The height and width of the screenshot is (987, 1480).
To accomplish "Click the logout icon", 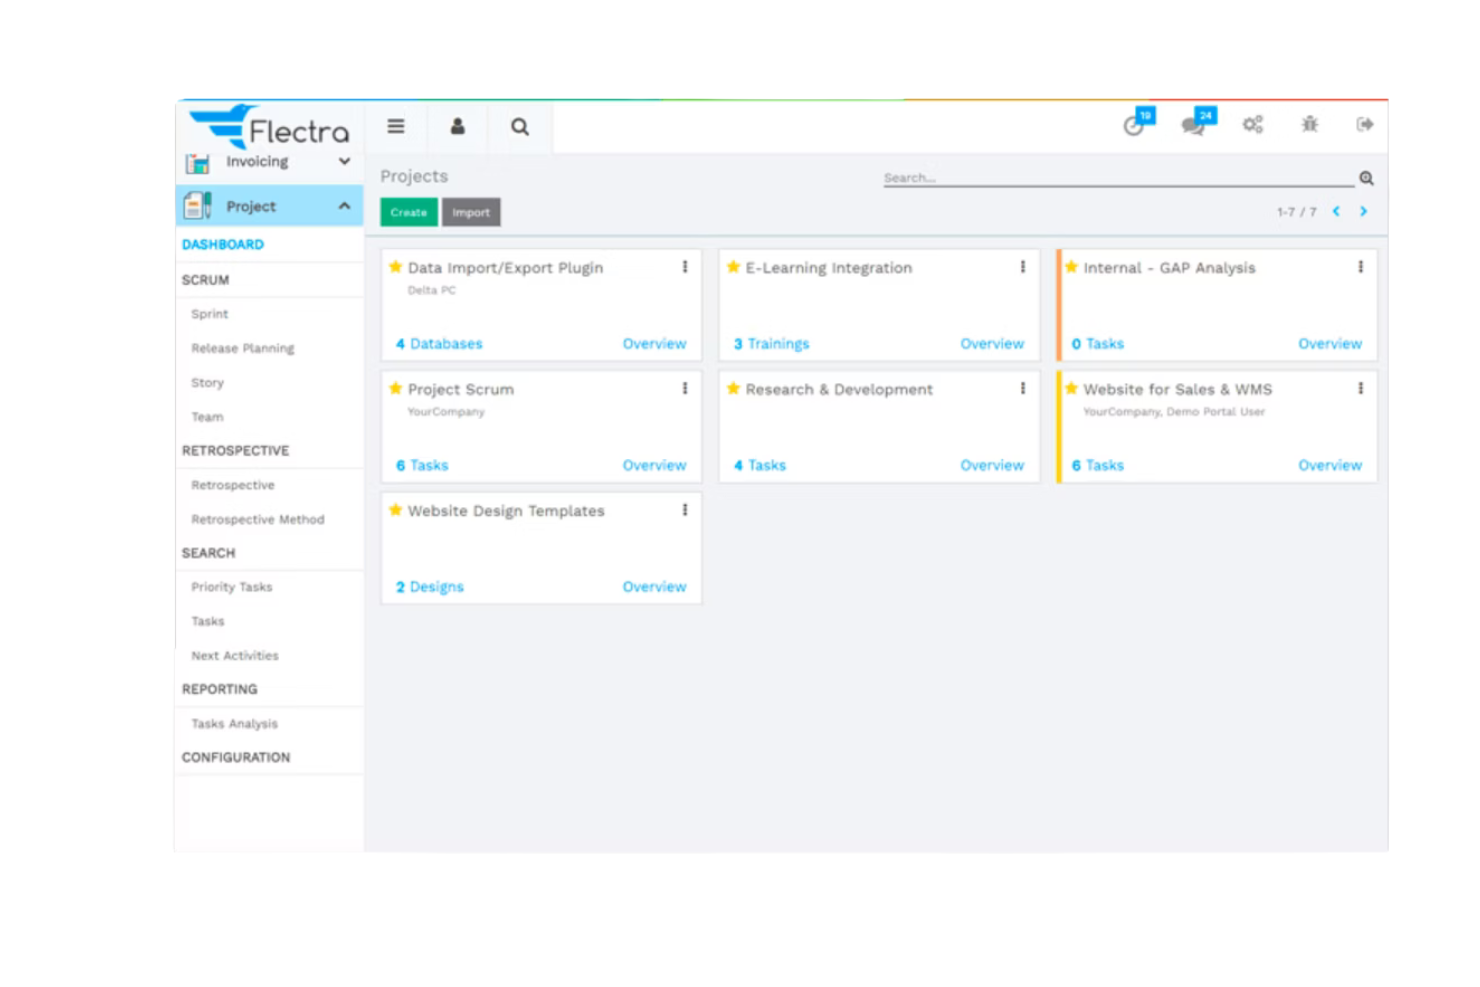I will (1365, 124).
